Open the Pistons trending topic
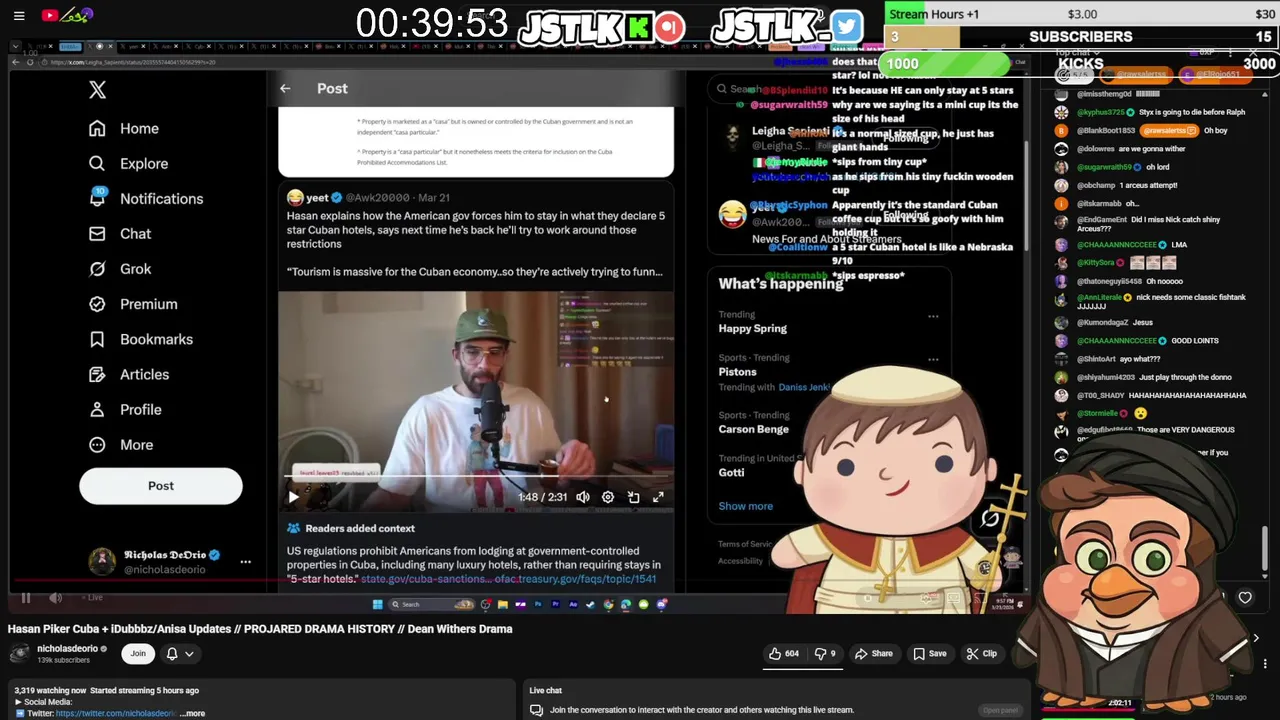This screenshot has height=720, width=1280. tap(737, 372)
